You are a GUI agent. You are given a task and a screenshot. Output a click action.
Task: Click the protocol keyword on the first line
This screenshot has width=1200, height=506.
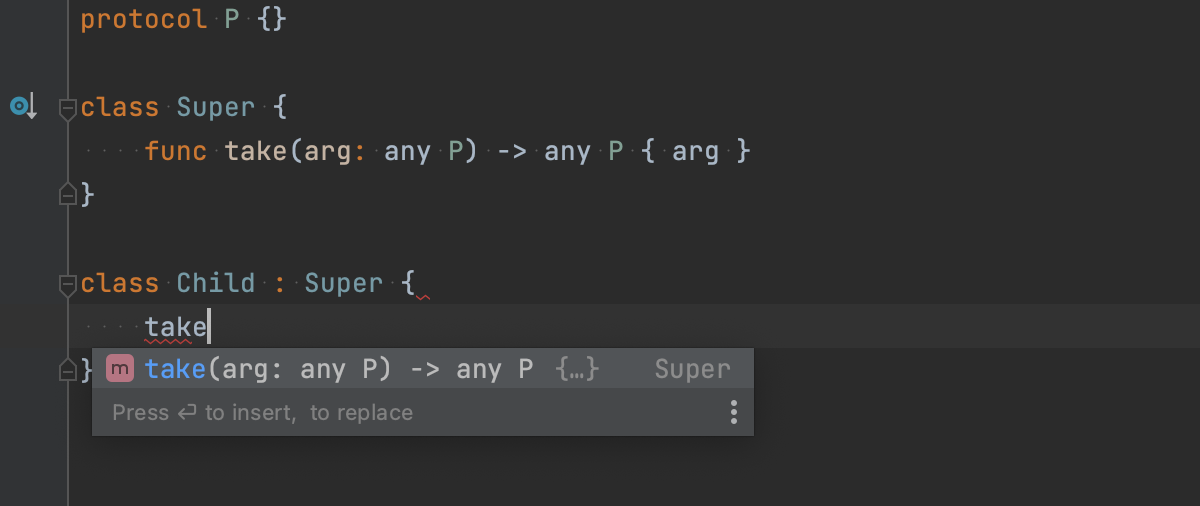coord(144,19)
